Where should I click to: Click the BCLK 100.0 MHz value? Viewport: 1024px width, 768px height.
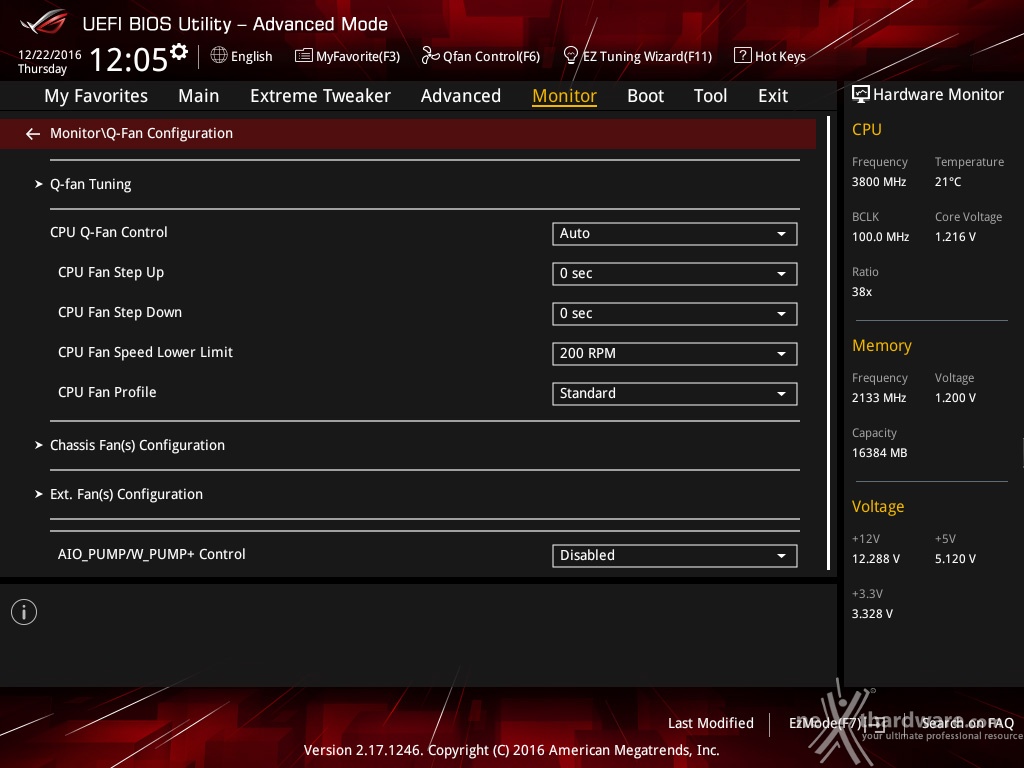880,237
